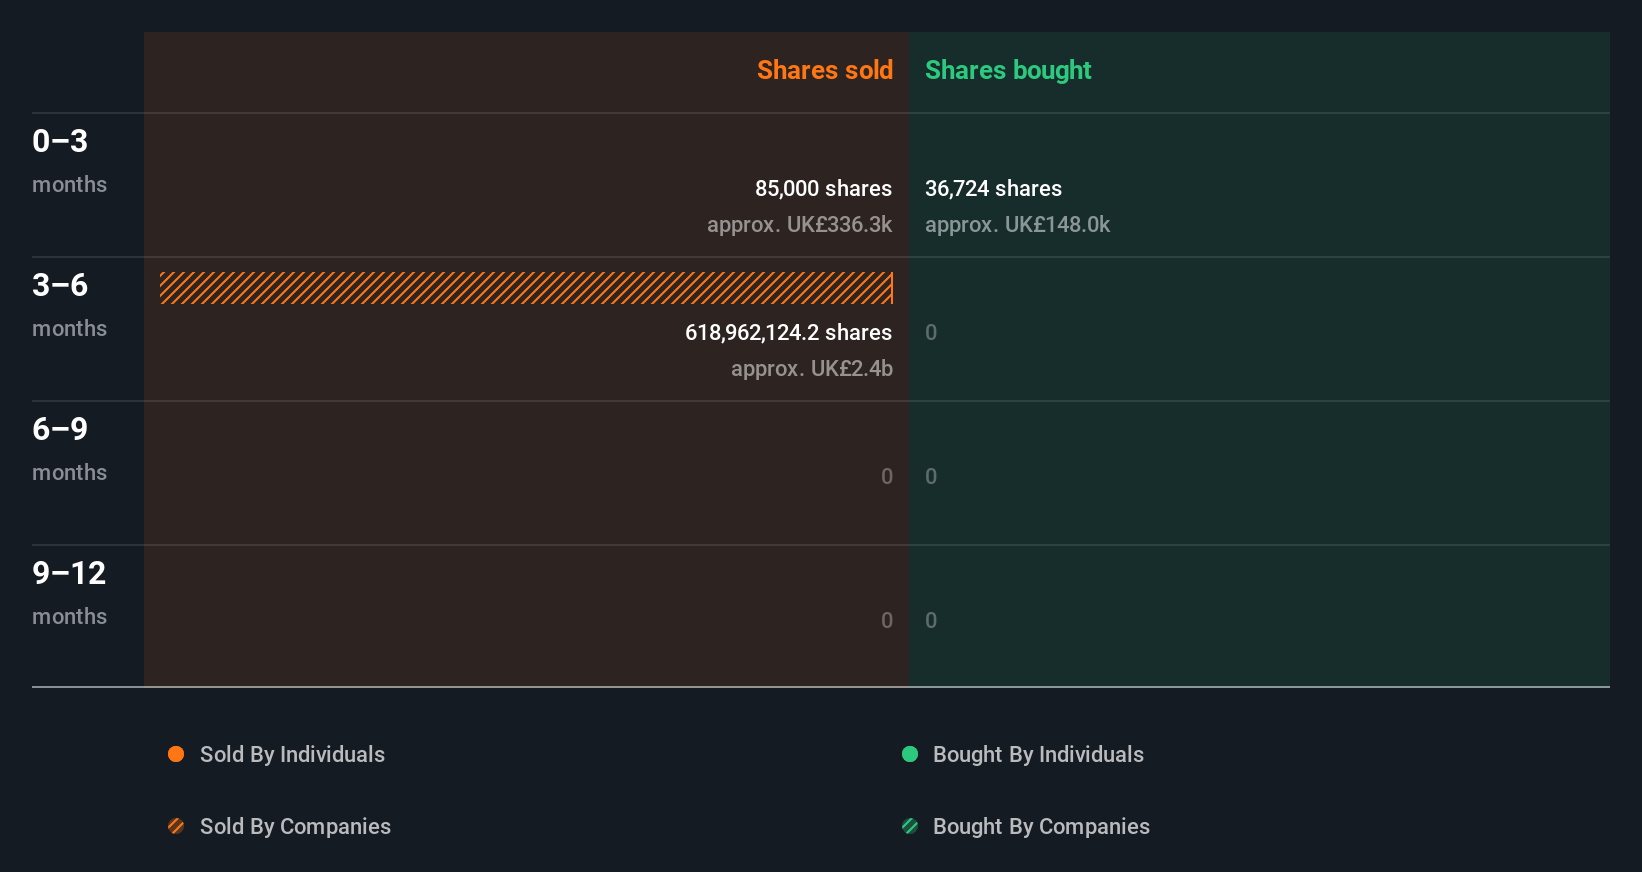1642x872 pixels.
Task: Click the approx. UK£148.0k value
Action: (x=1017, y=224)
